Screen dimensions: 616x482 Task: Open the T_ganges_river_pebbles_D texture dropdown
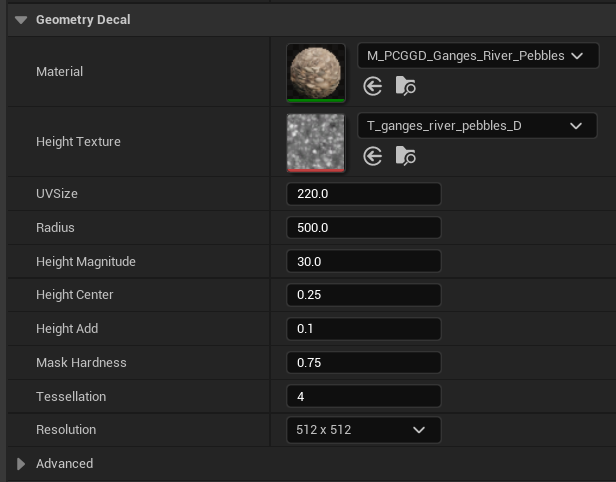click(x=477, y=126)
